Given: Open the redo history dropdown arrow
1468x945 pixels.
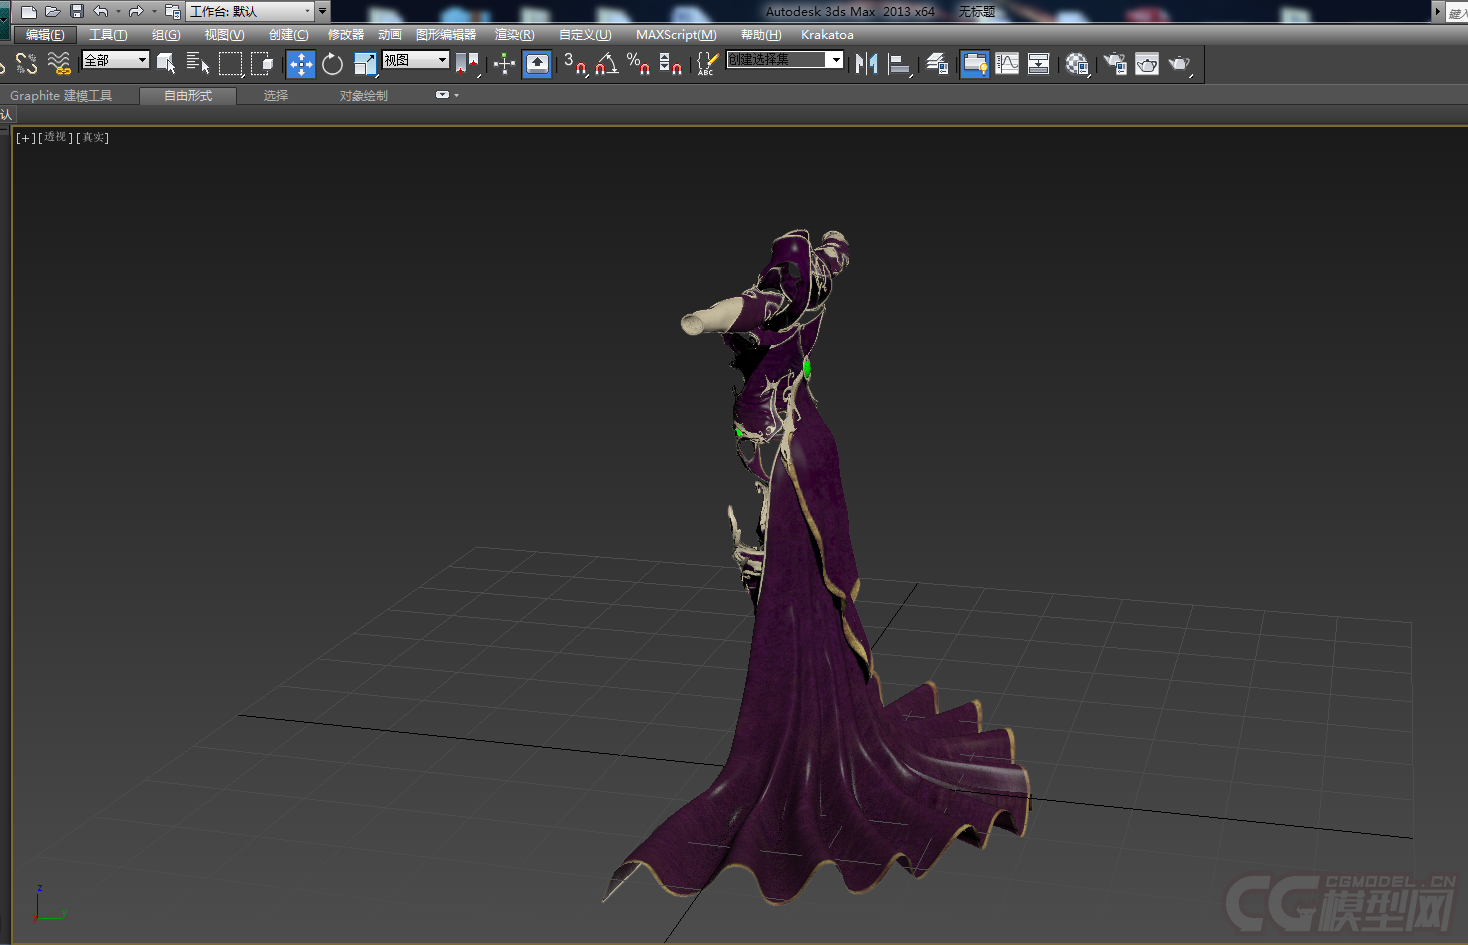Looking at the screenshot, I should tap(153, 11).
